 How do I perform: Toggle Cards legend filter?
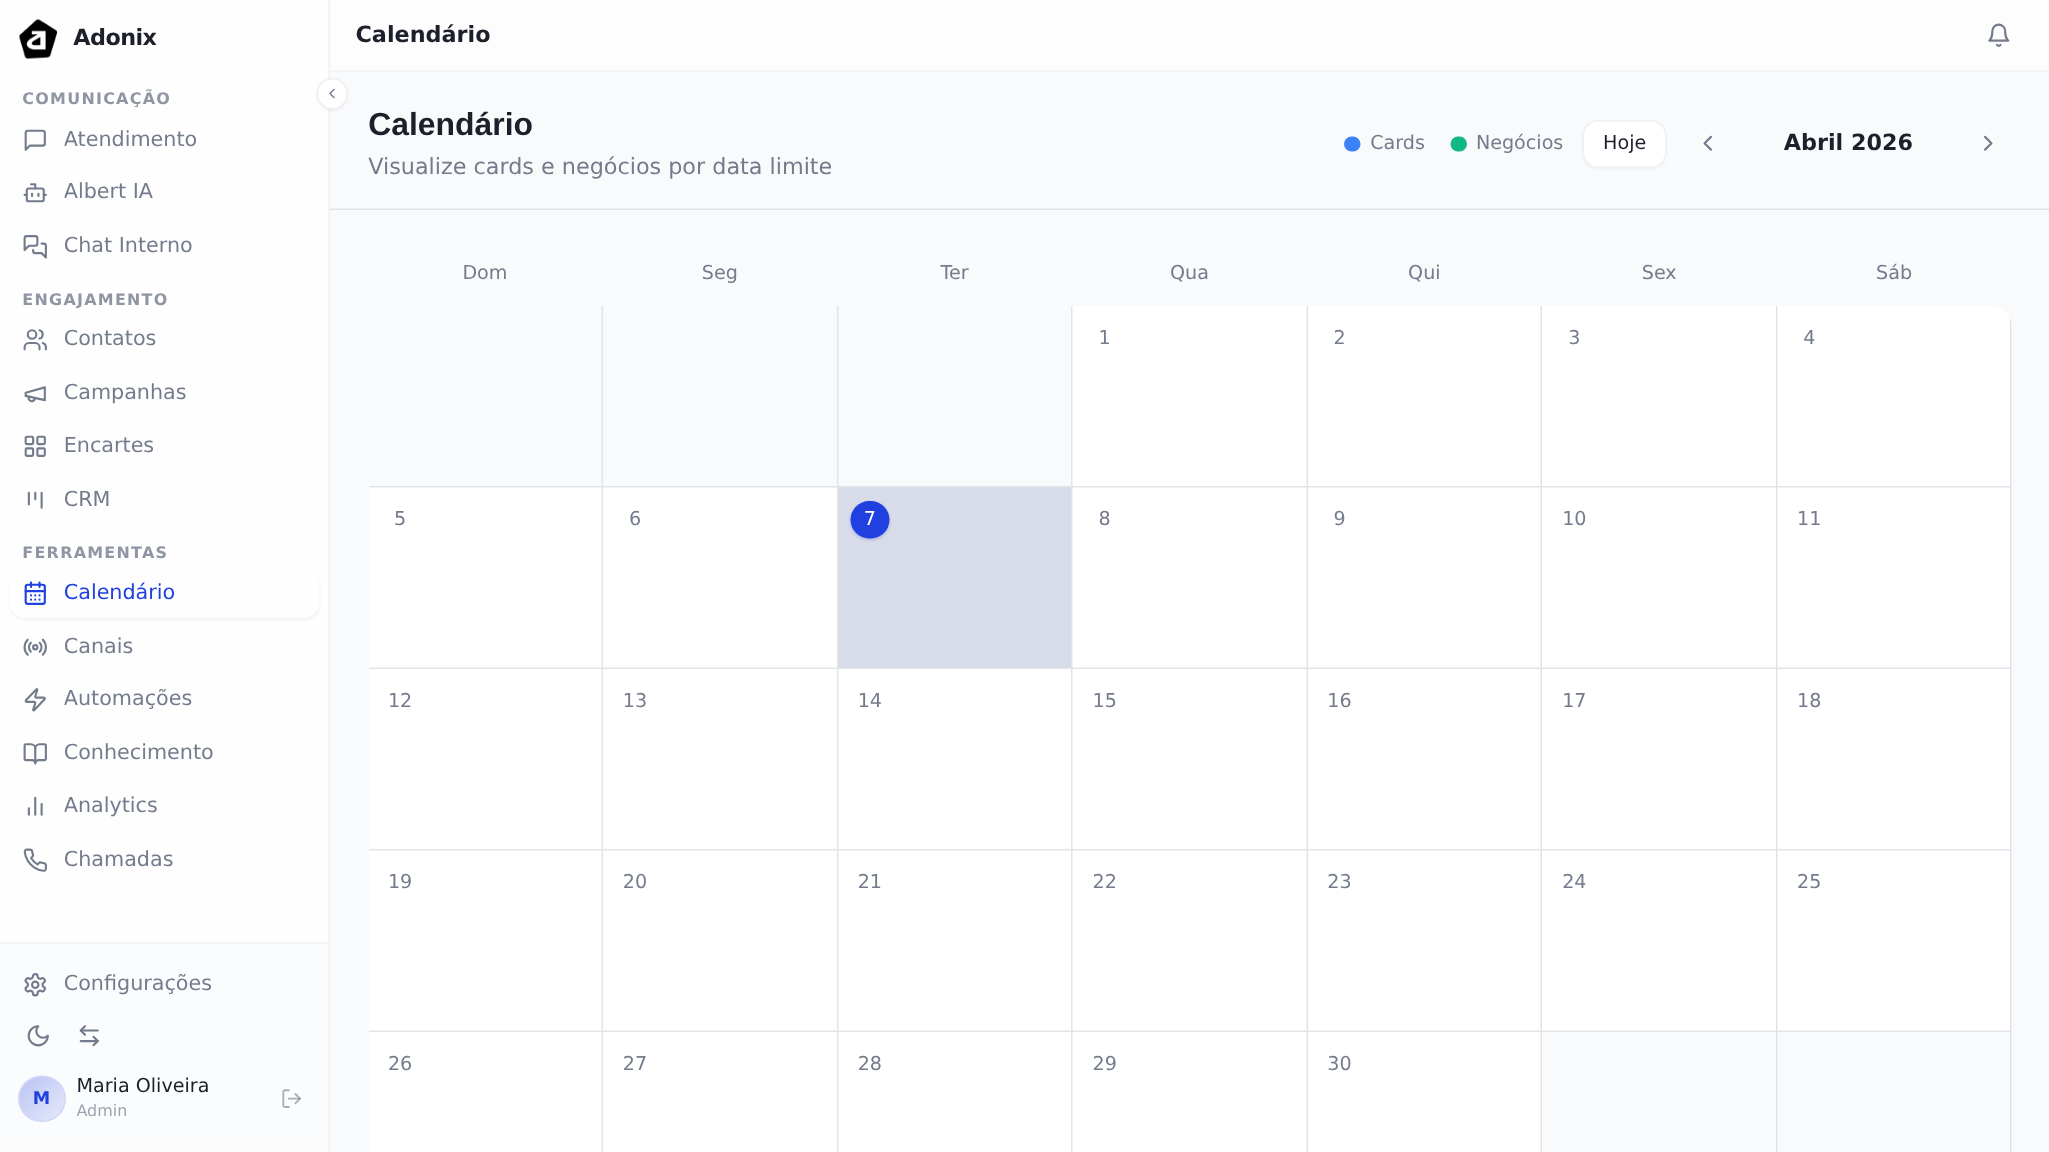coord(1384,143)
